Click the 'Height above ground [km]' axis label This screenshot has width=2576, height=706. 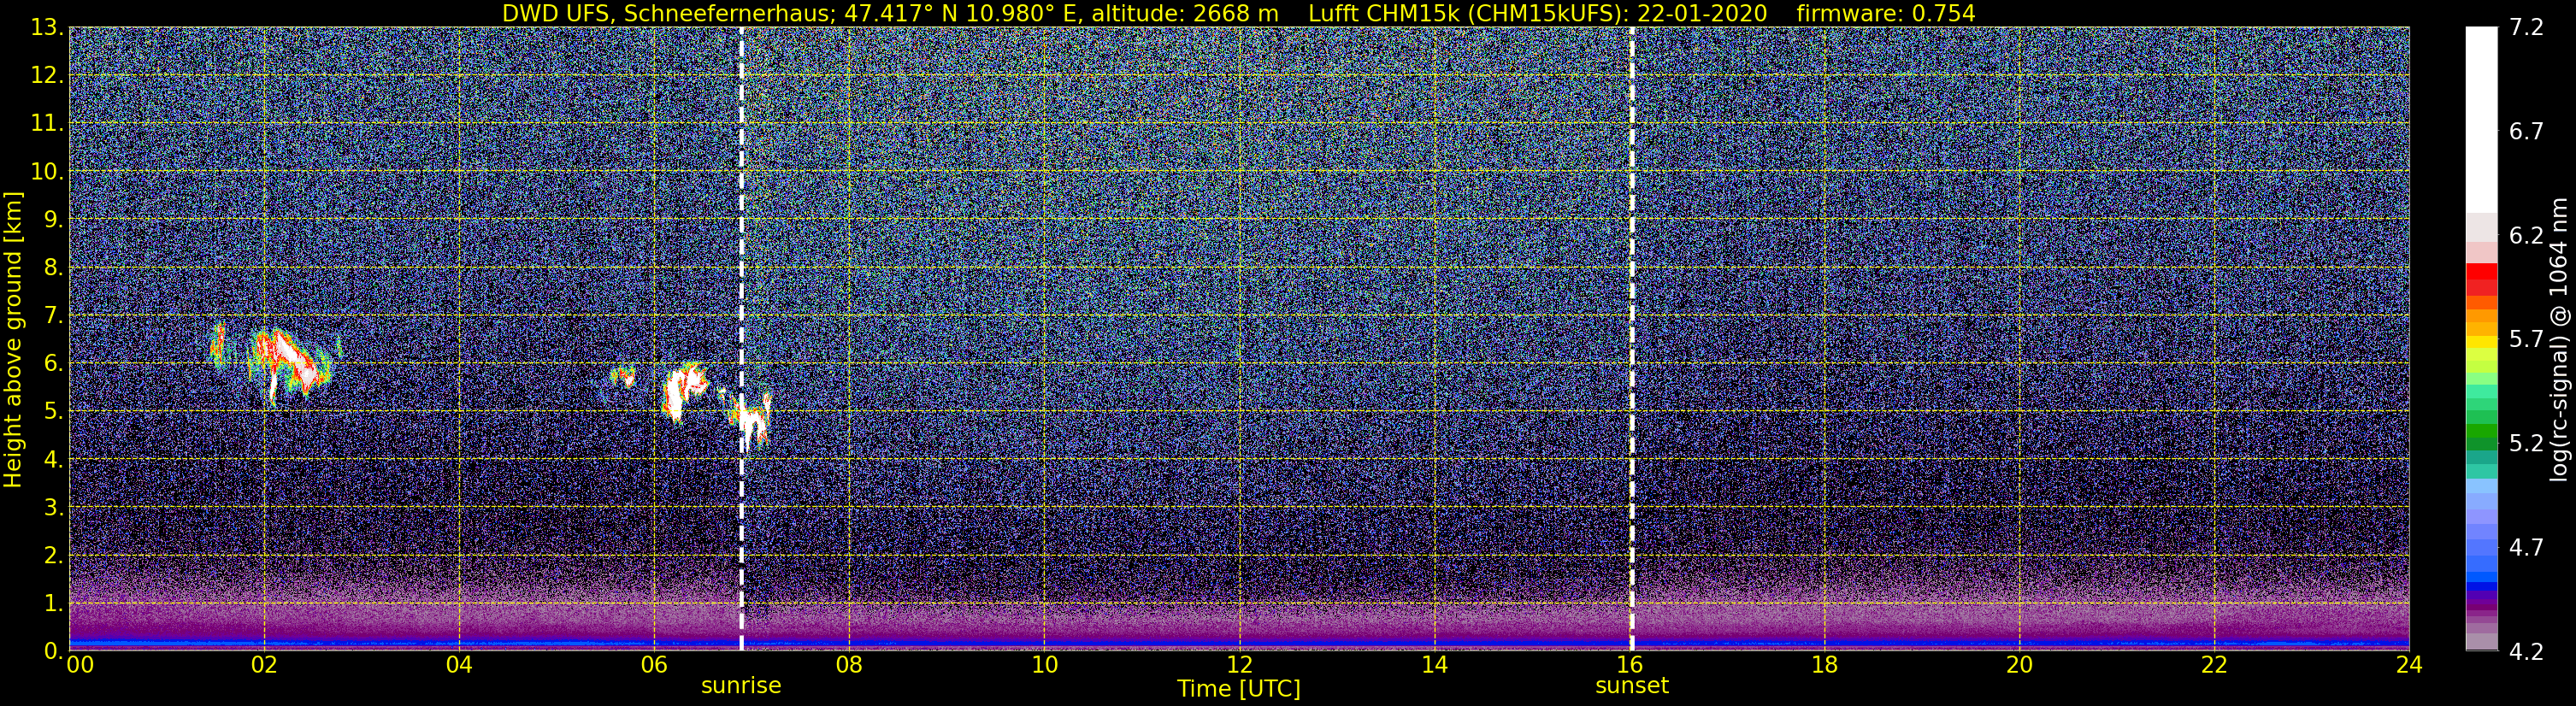13,338
